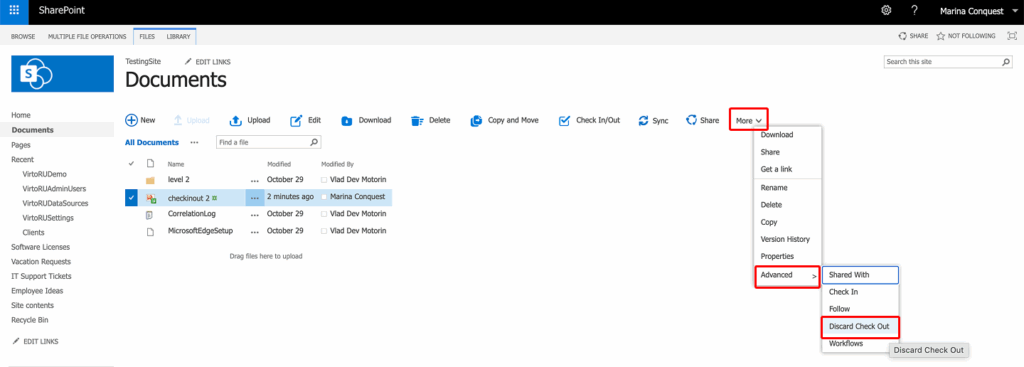Click the CorrelationLog file icon

pos(150,214)
